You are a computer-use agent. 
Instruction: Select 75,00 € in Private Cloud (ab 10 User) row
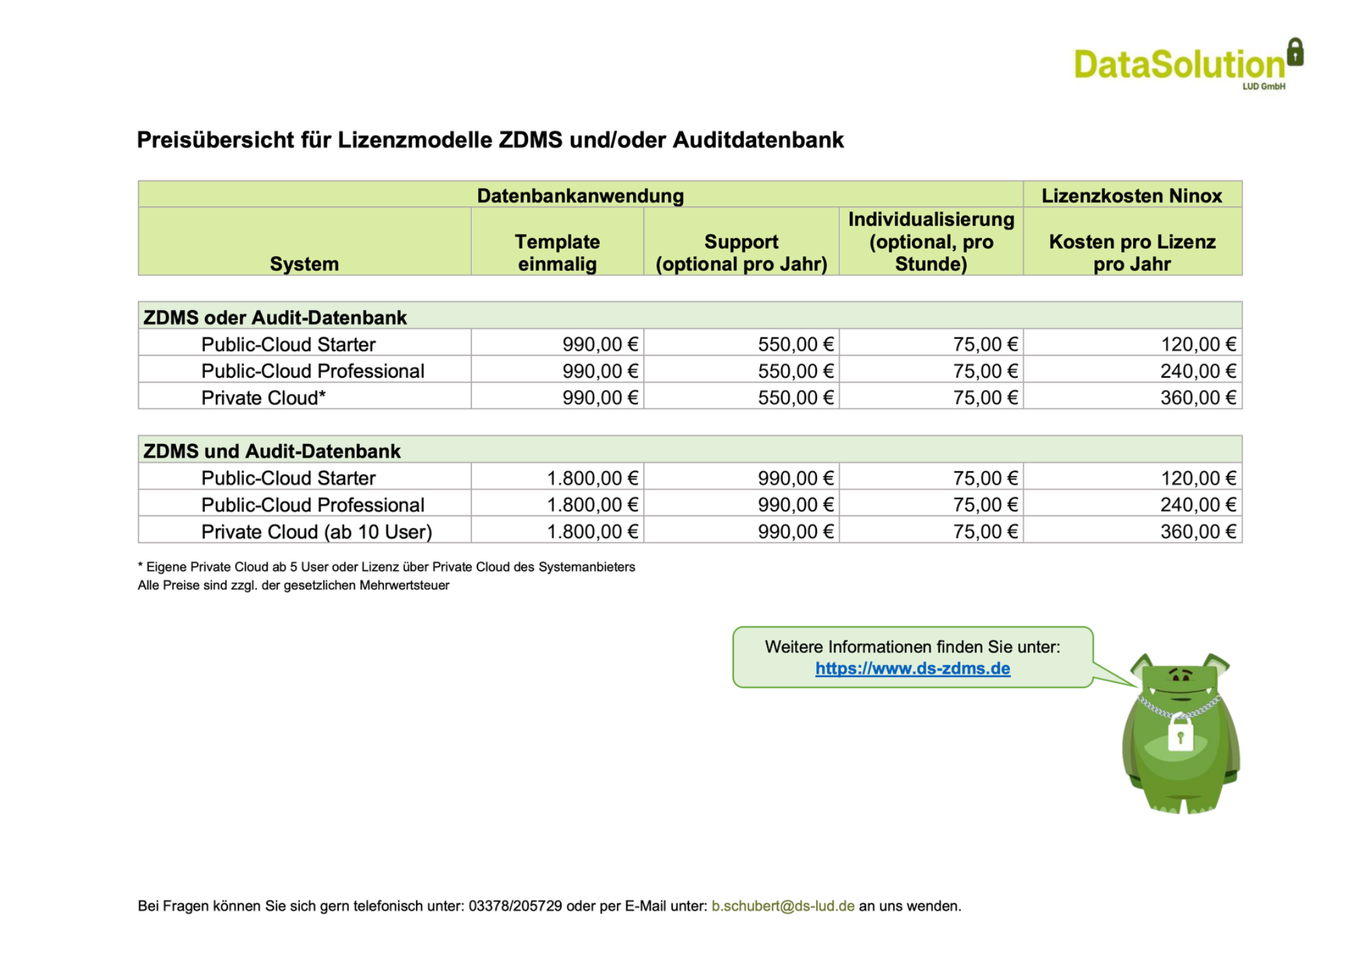point(985,532)
